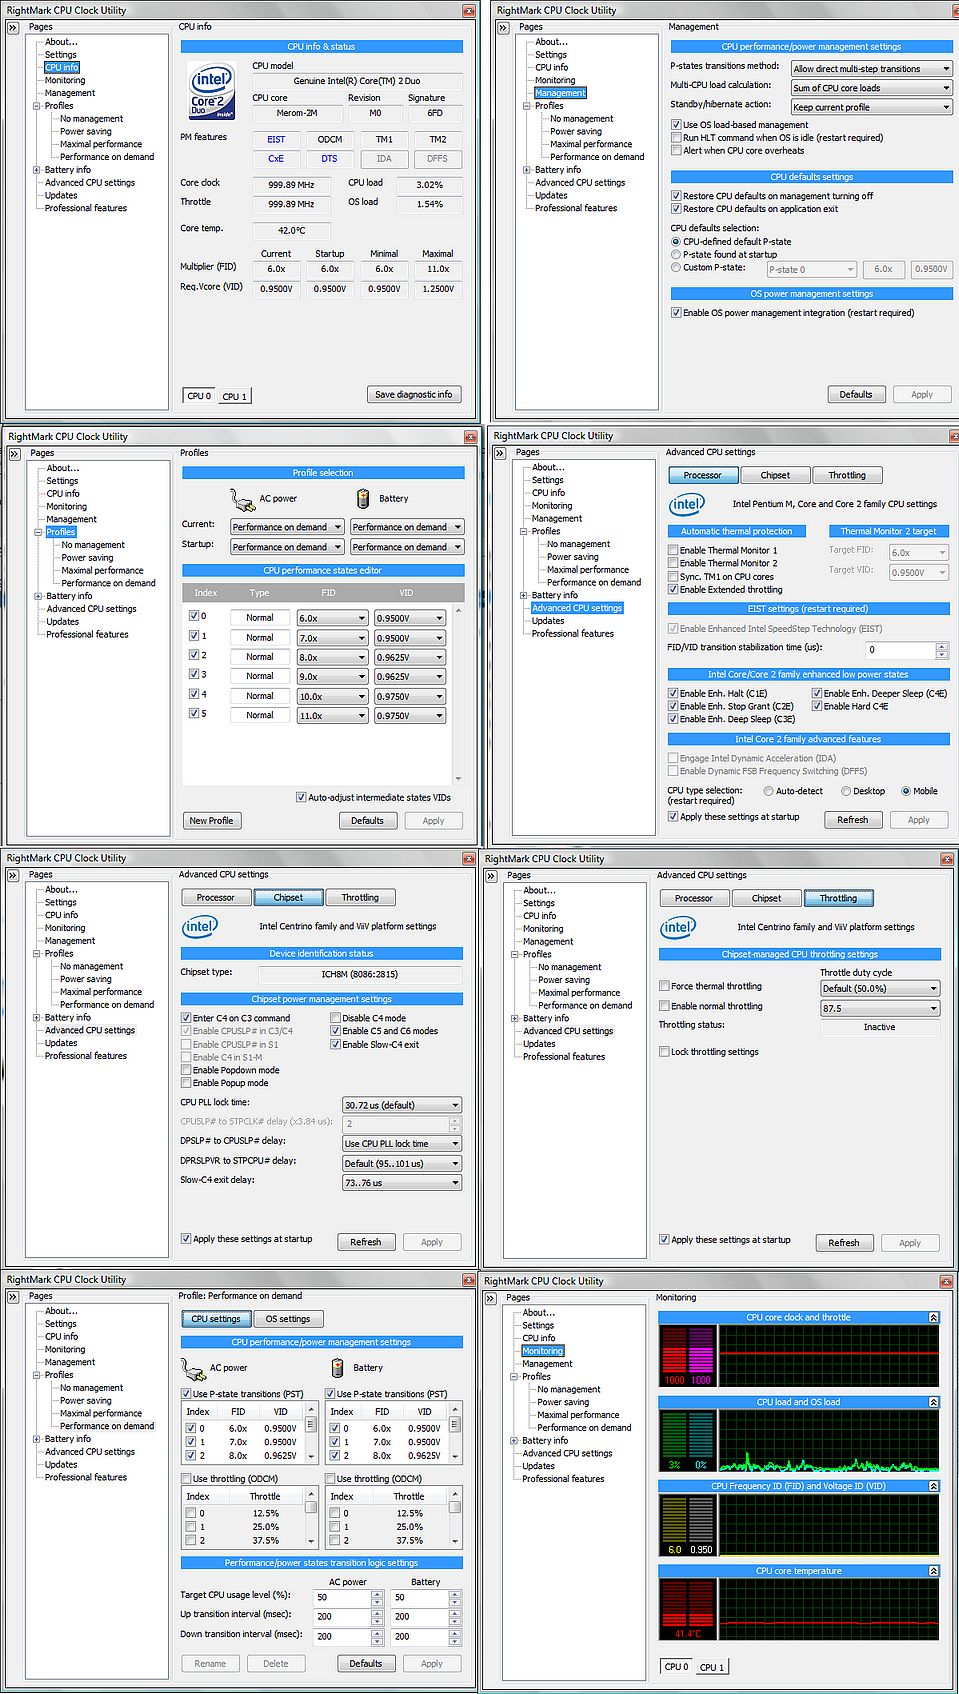The height and width of the screenshot is (1694, 959).
Task: Collapse the CPU load and OS load graph
Action: 933,1402
